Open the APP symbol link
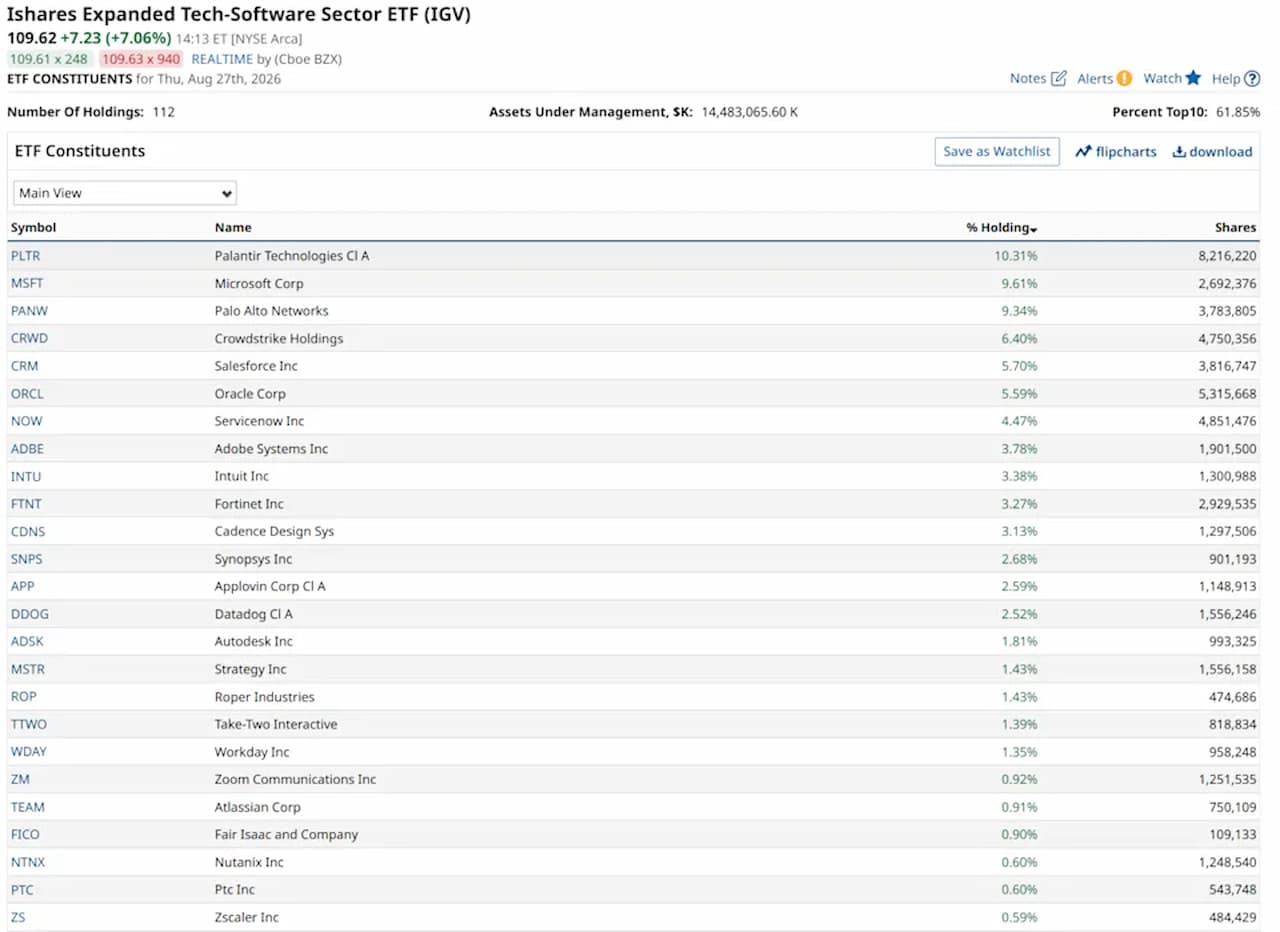Viewport: 1280px width, 932px height. pos(23,586)
